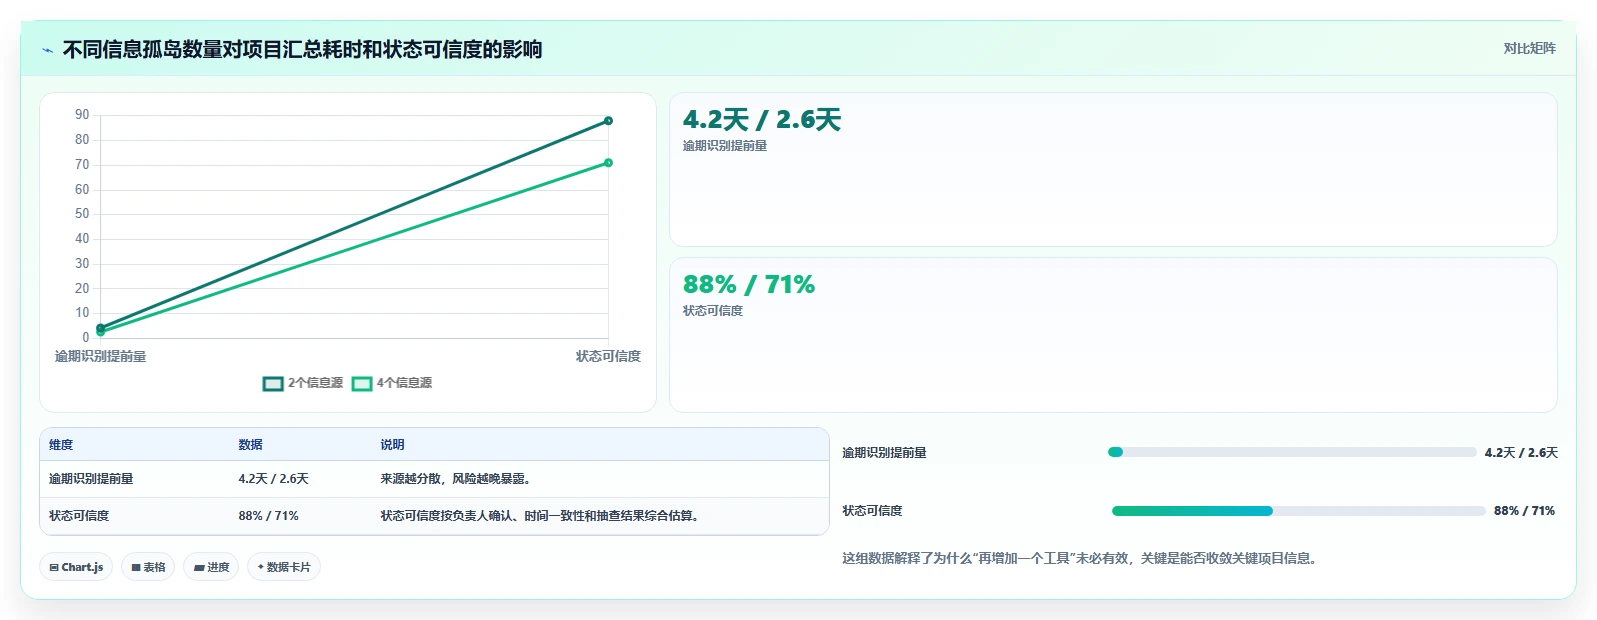Click the 88% / 71% value beside progress bar
1597x620 pixels.
click(x=1524, y=511)
